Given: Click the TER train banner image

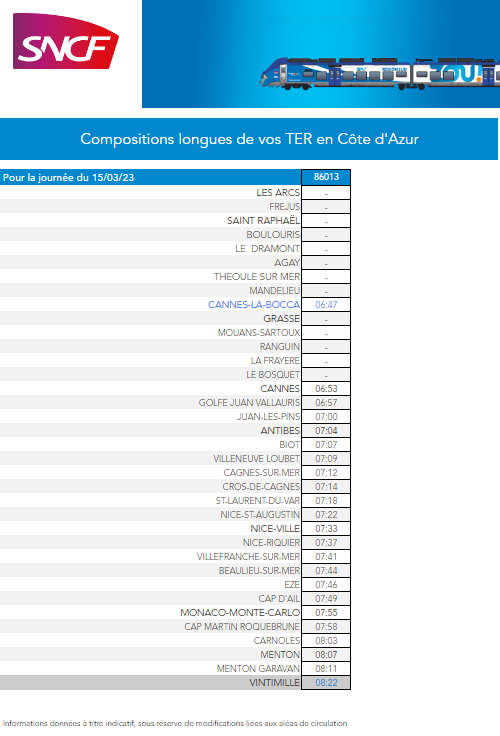Looking at the screenshot, I should [x=321, y=54].
